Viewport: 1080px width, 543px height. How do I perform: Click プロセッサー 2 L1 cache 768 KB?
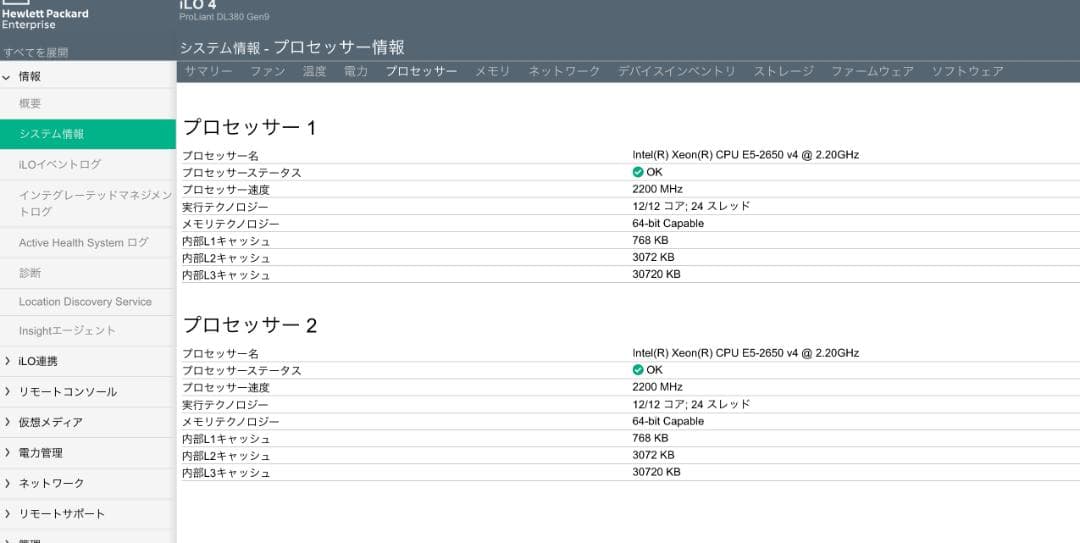tap(650, 438)
